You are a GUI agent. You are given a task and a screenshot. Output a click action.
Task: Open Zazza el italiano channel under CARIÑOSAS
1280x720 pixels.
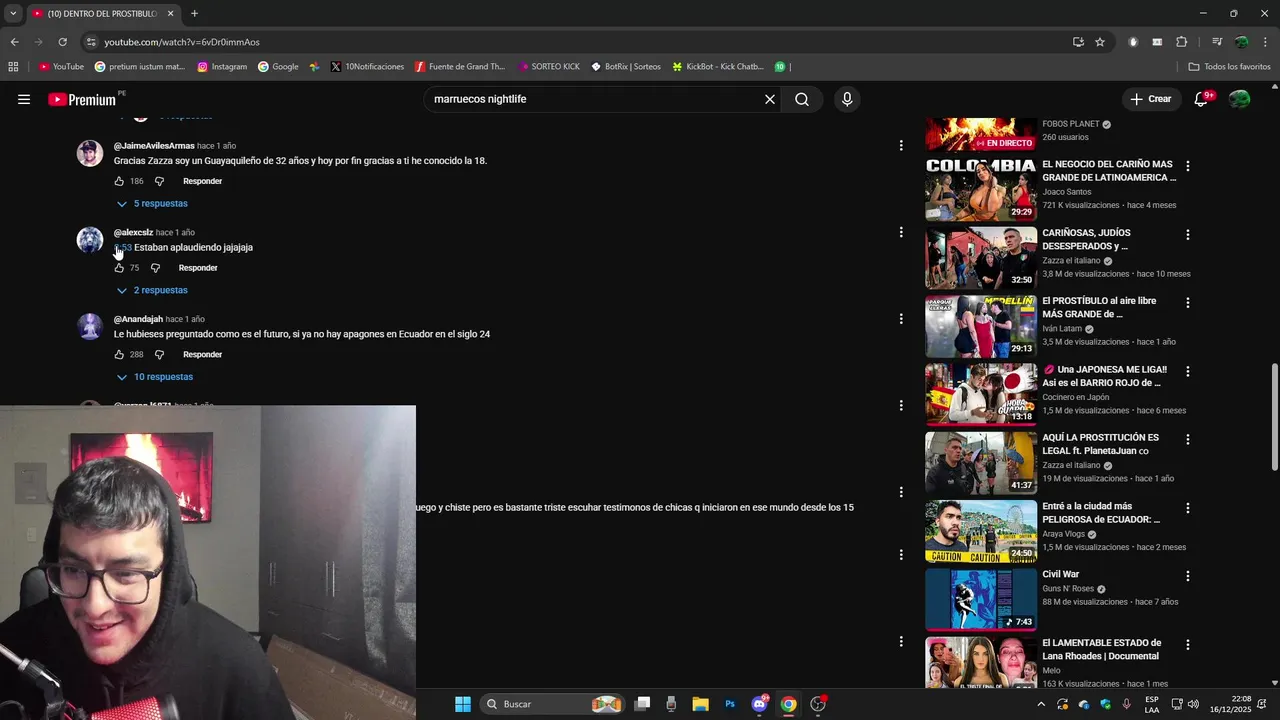[x=1071, y=261]
